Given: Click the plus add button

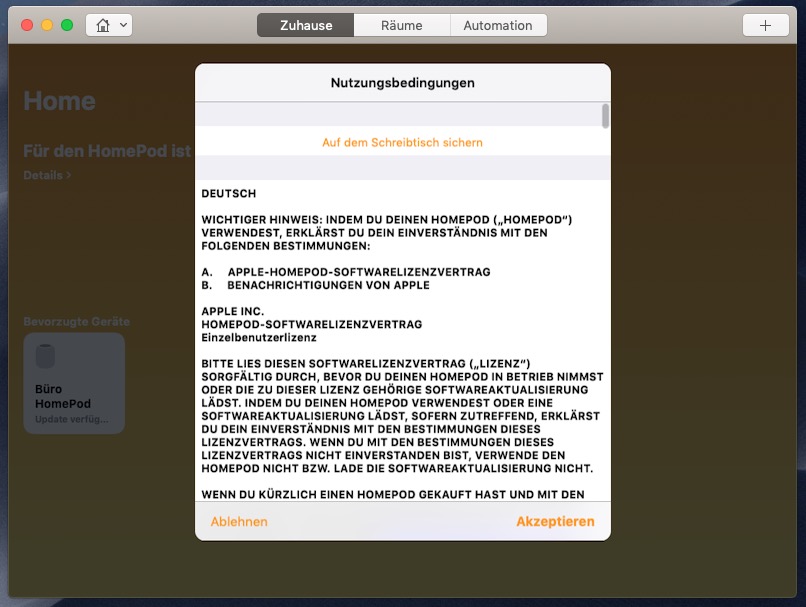Looking at the screenshot, I should [x=765, y=25].
